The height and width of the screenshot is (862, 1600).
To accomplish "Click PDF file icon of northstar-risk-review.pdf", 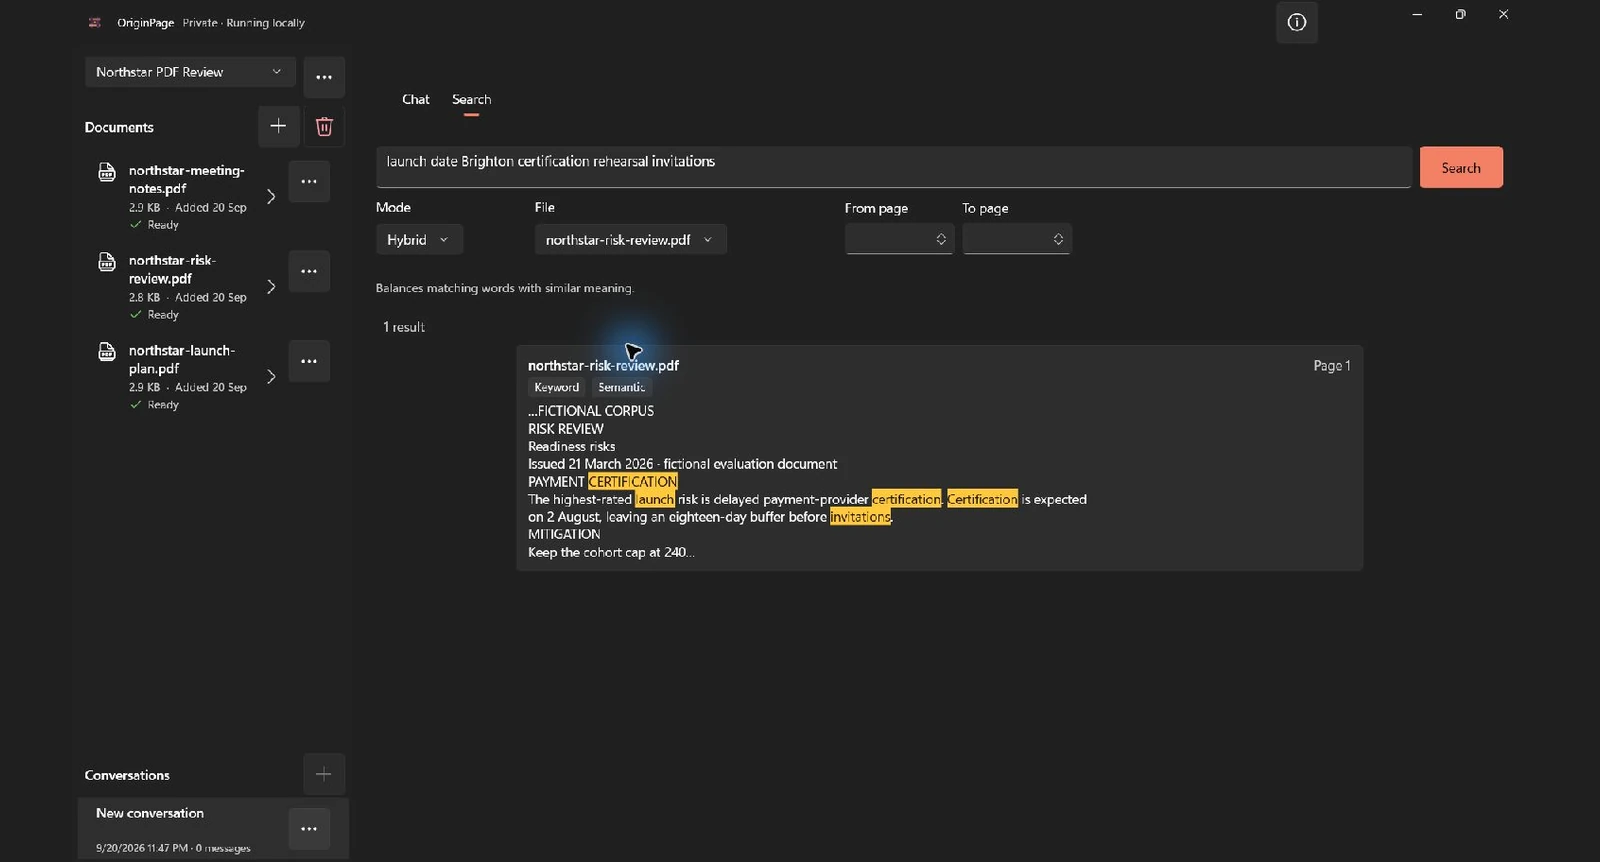I will click(x=107, y=262).
